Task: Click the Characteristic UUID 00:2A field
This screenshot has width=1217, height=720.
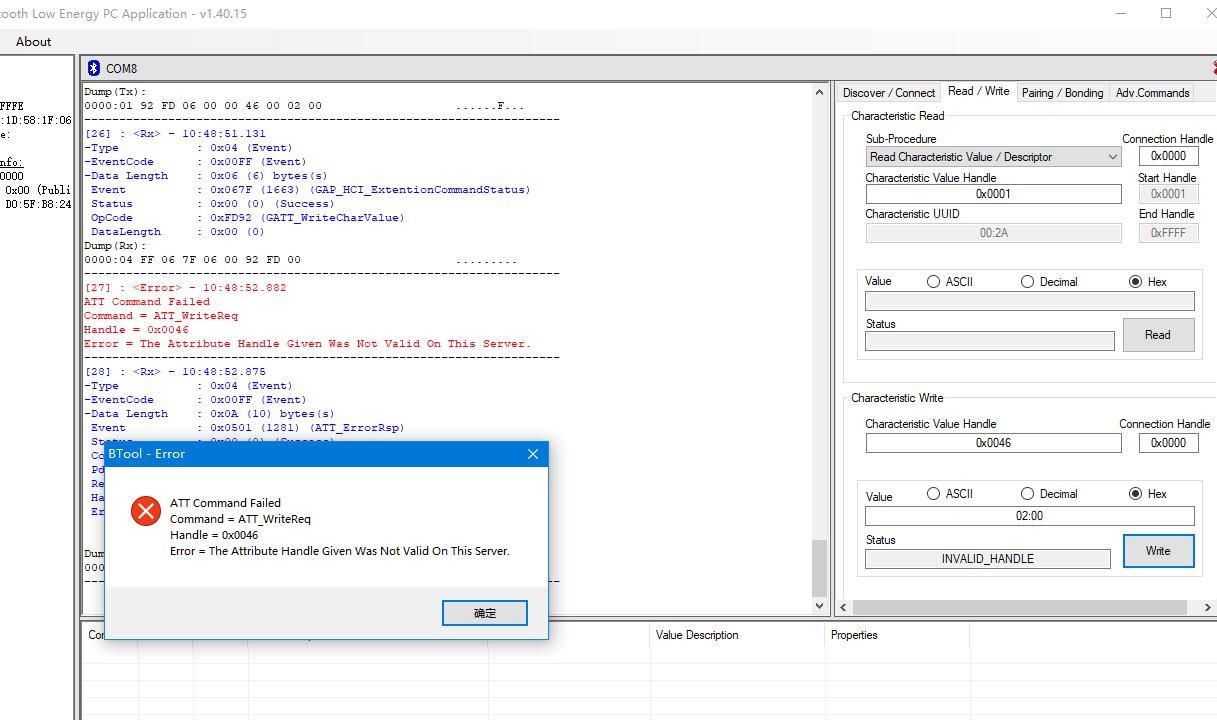Action: tap(993, 232)
